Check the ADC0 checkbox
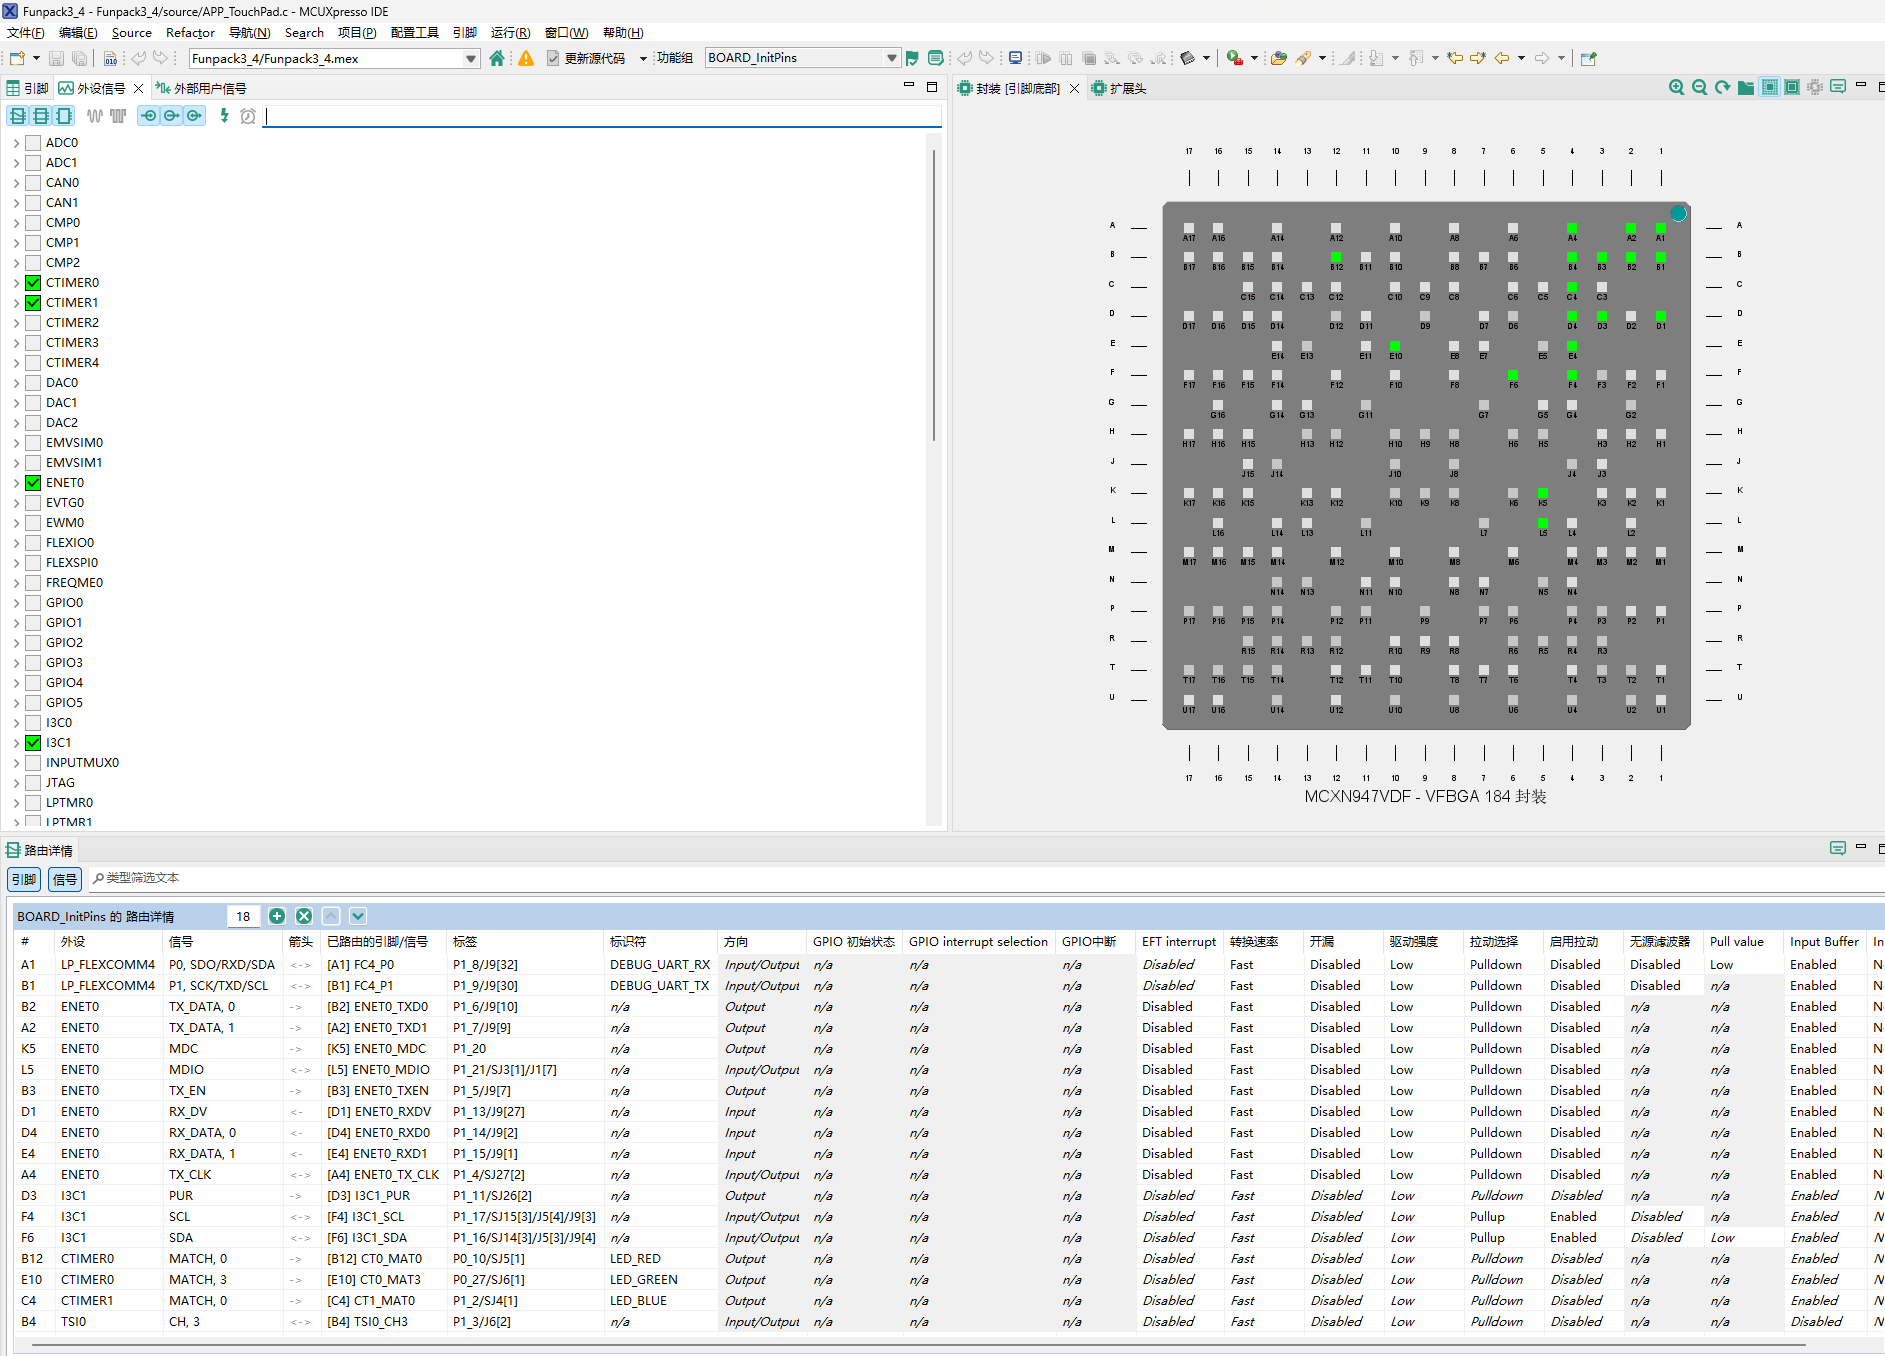Screen dimensions: 1885x1356 point(33,143)
